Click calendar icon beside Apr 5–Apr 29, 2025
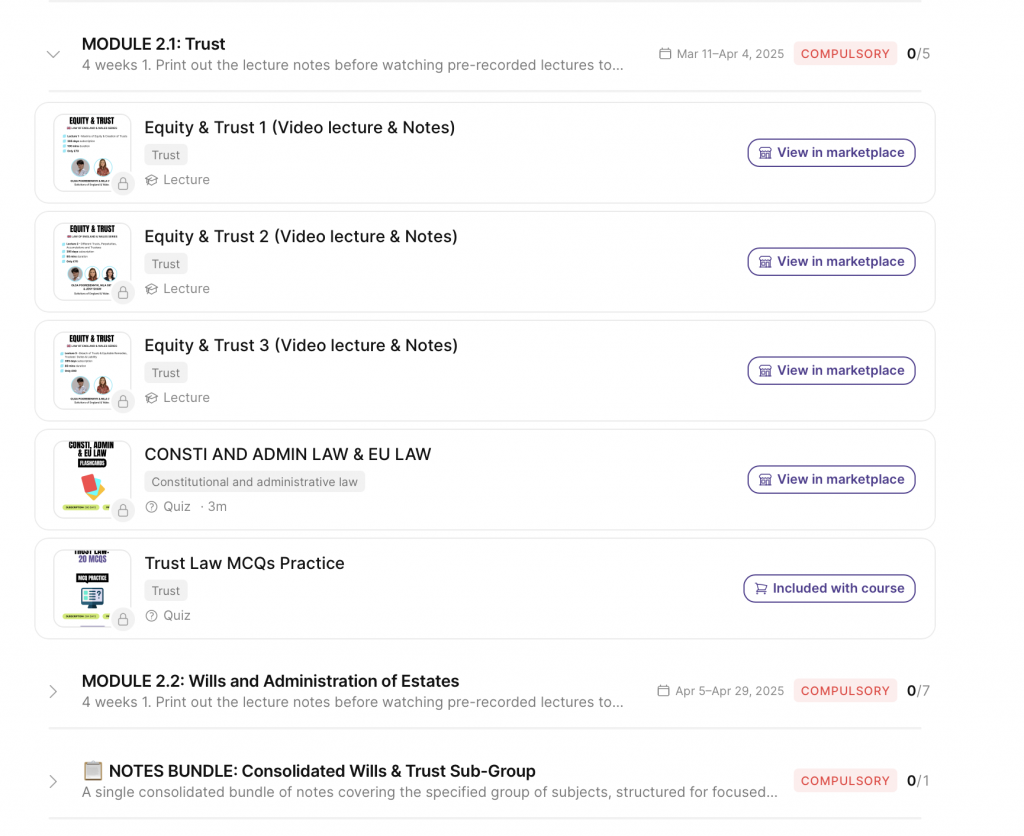The height and width of the screenshot is (836, 1024). 664,690
